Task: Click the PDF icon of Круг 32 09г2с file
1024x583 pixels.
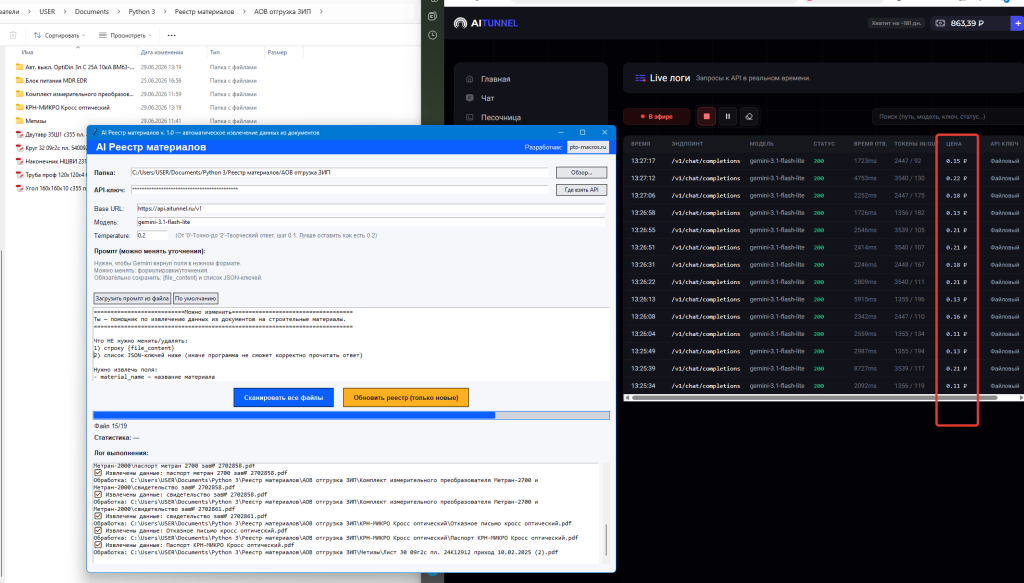Action: click(x=20, y=148)
